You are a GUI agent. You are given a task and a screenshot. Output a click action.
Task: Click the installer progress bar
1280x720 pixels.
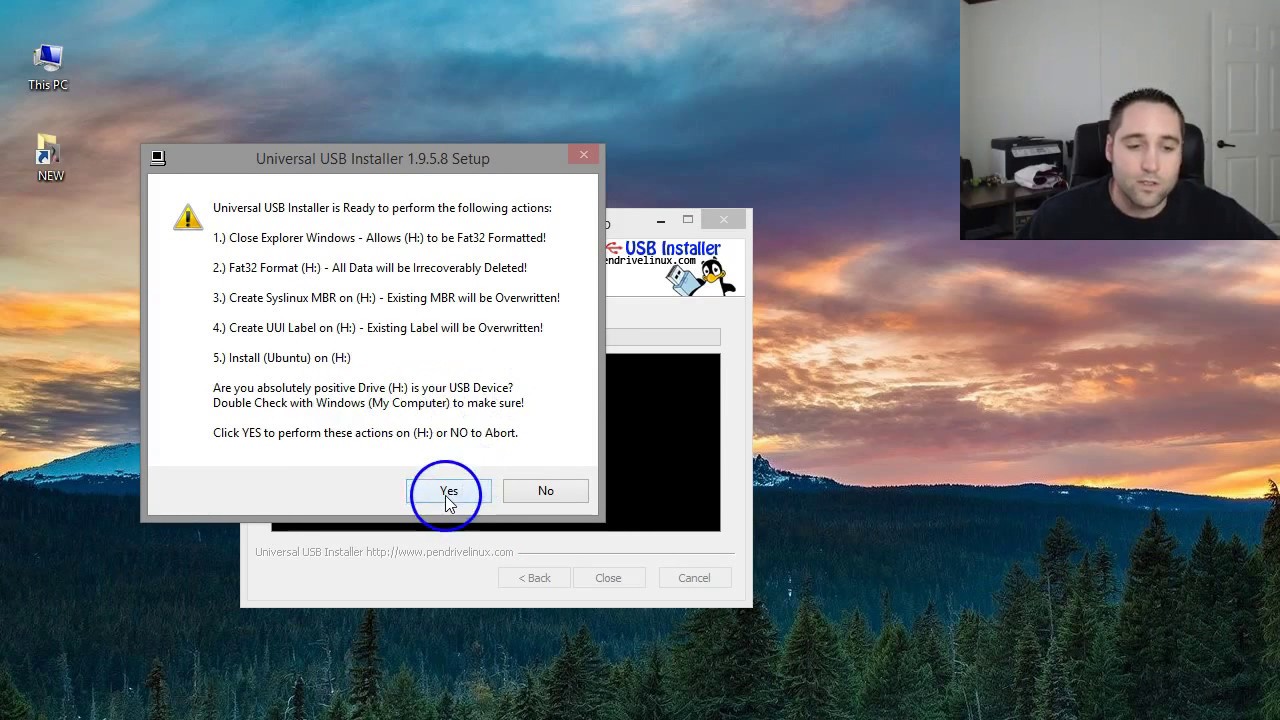662,337
